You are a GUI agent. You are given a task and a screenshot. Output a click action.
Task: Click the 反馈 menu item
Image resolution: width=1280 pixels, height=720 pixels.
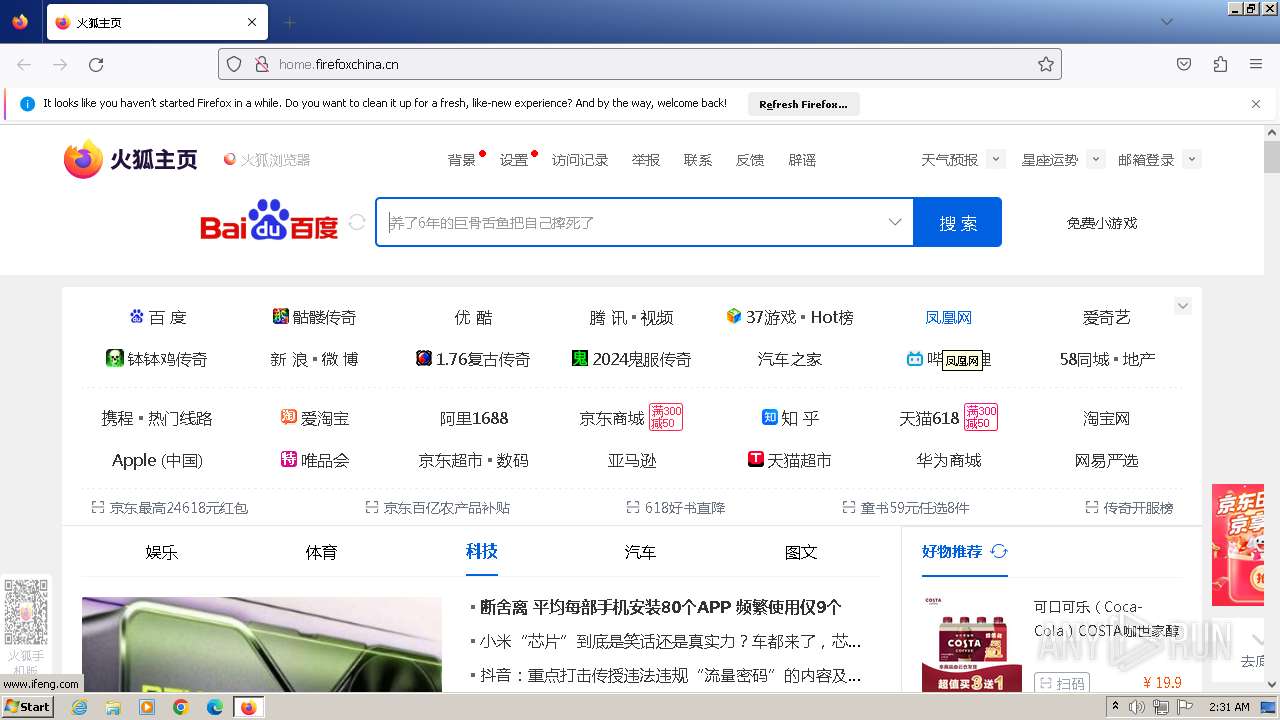(x=750, y=160)
